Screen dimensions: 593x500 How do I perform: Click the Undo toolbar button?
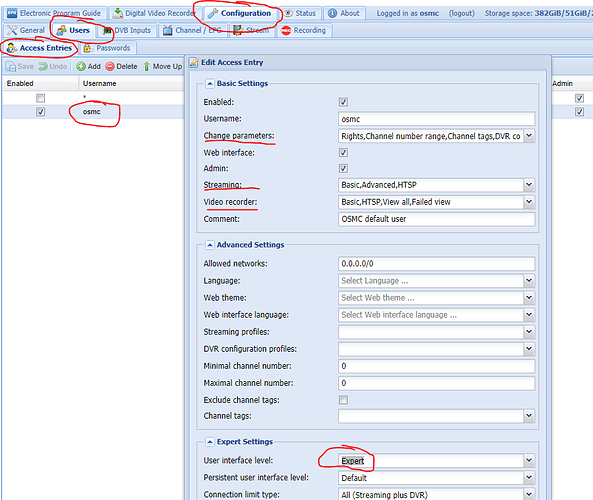point(53,67)
